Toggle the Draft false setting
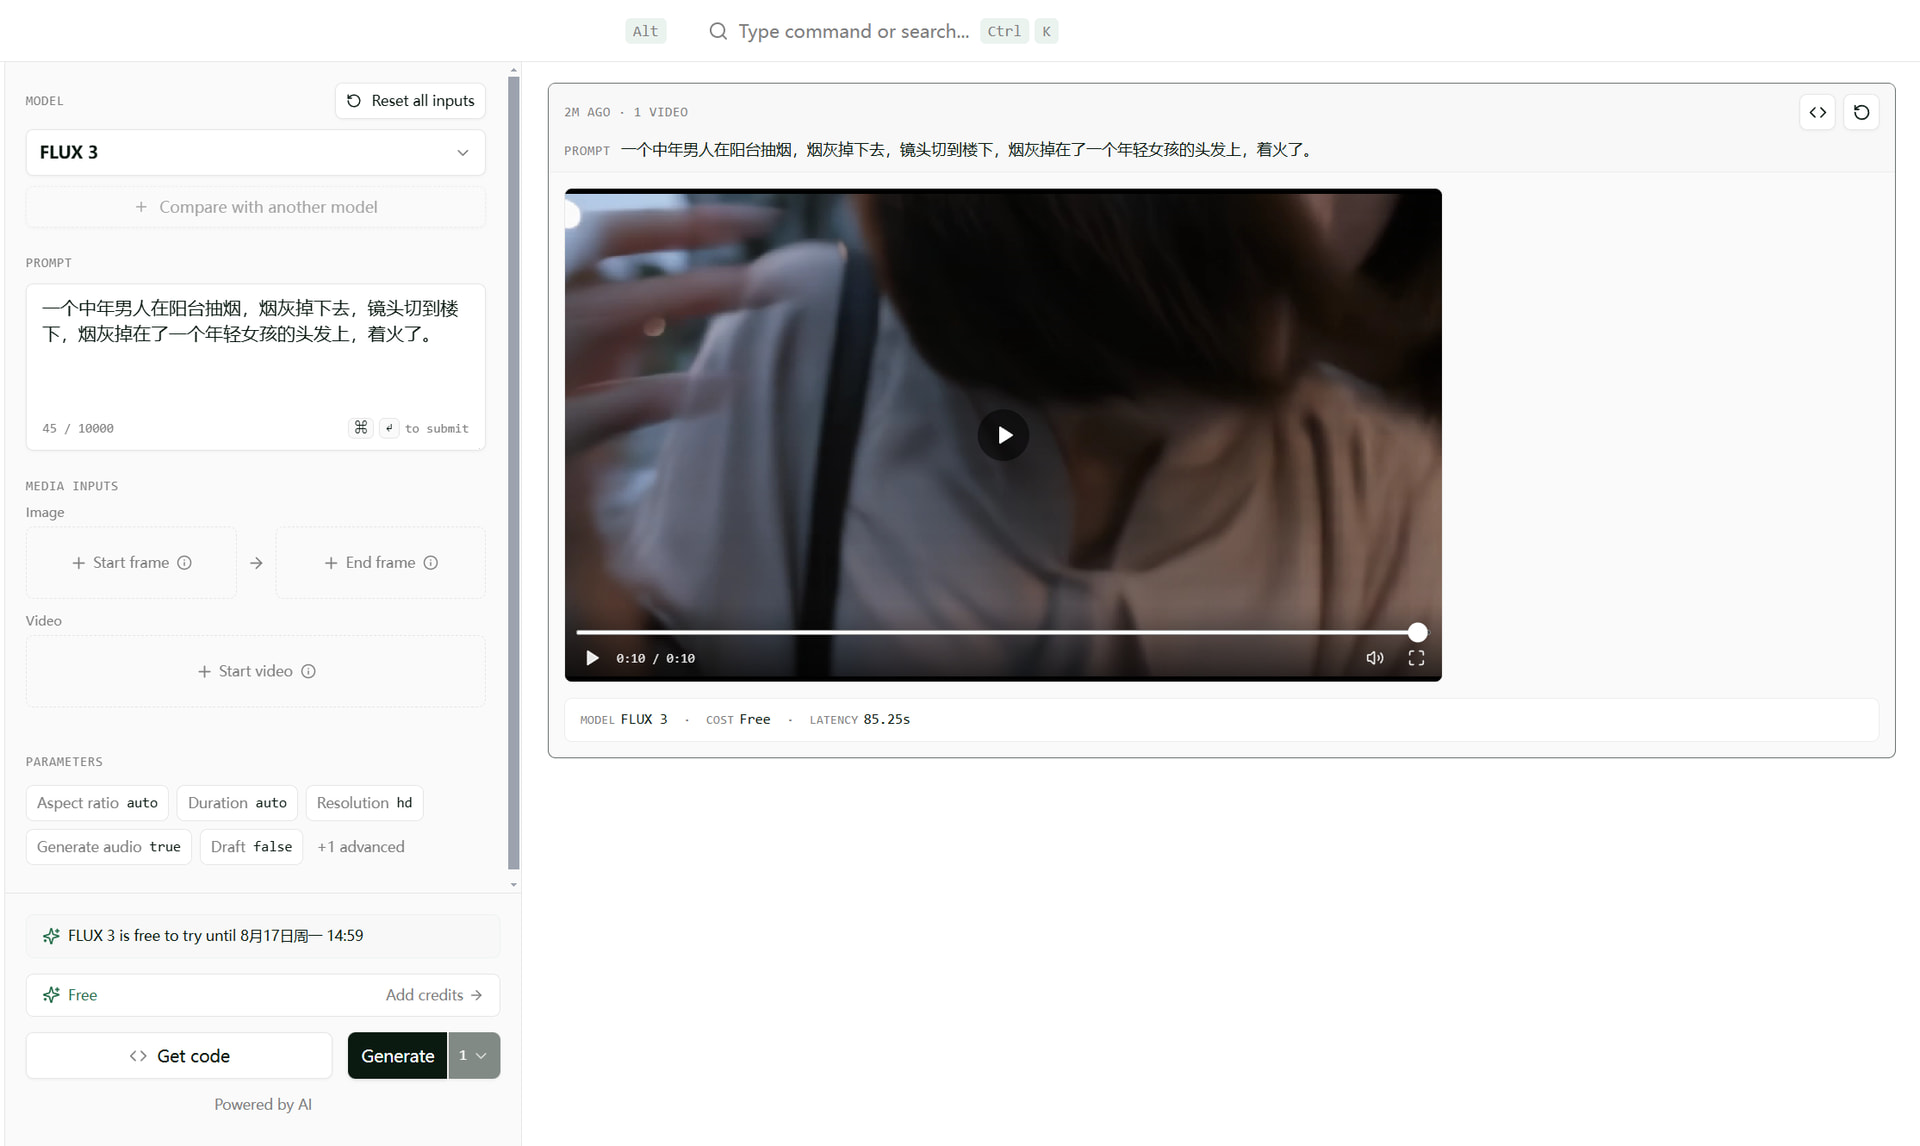Viewport: 1920px width, 1146px height. click(251, 847)
